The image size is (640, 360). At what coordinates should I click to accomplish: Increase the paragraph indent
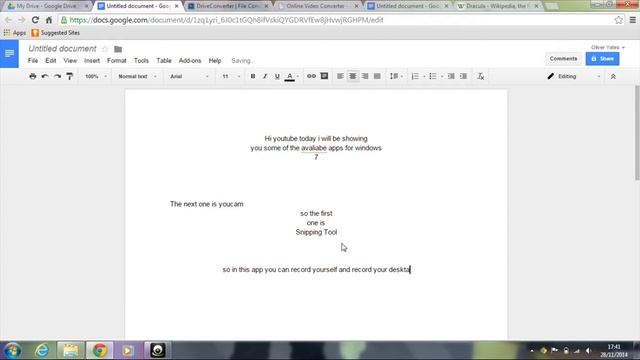pos(463,76)
